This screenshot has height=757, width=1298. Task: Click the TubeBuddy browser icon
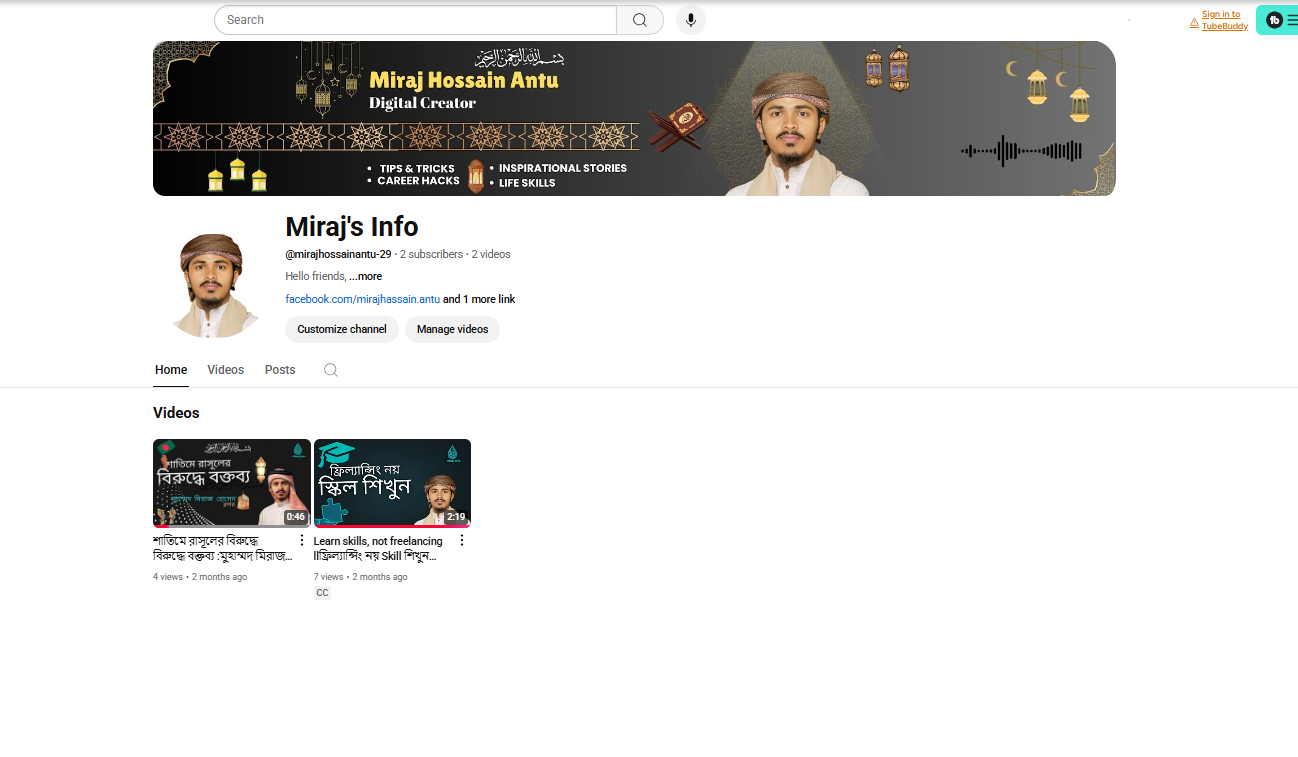click(1274, 20)
